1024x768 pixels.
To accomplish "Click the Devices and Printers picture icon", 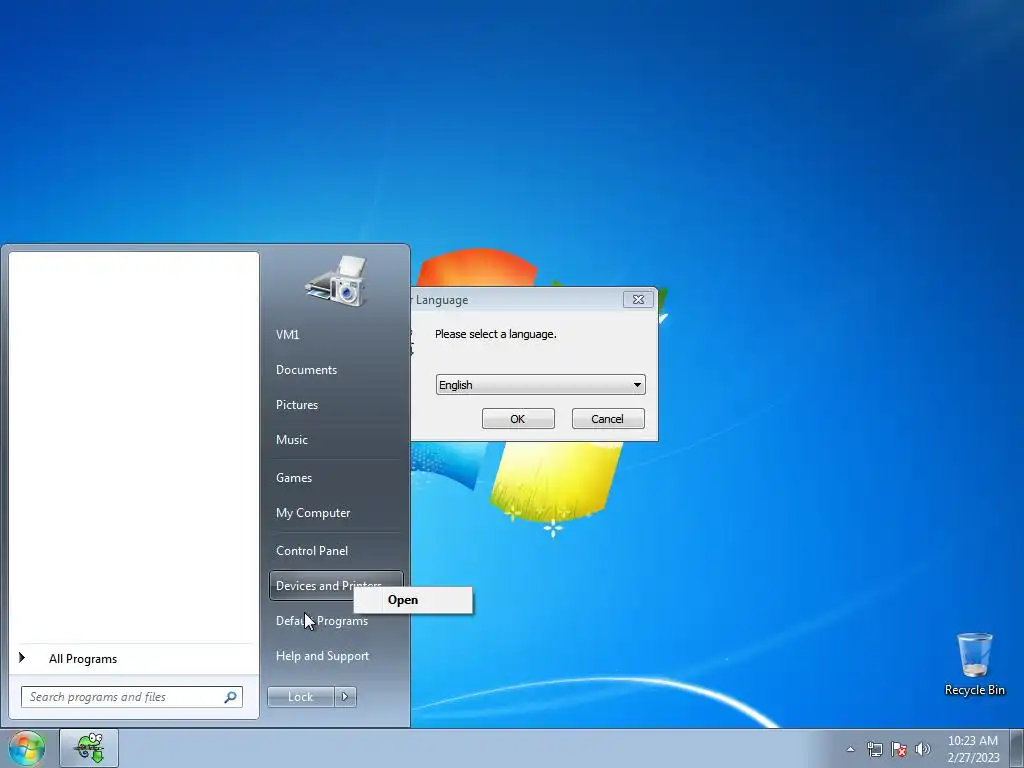I will pos(336,281).
